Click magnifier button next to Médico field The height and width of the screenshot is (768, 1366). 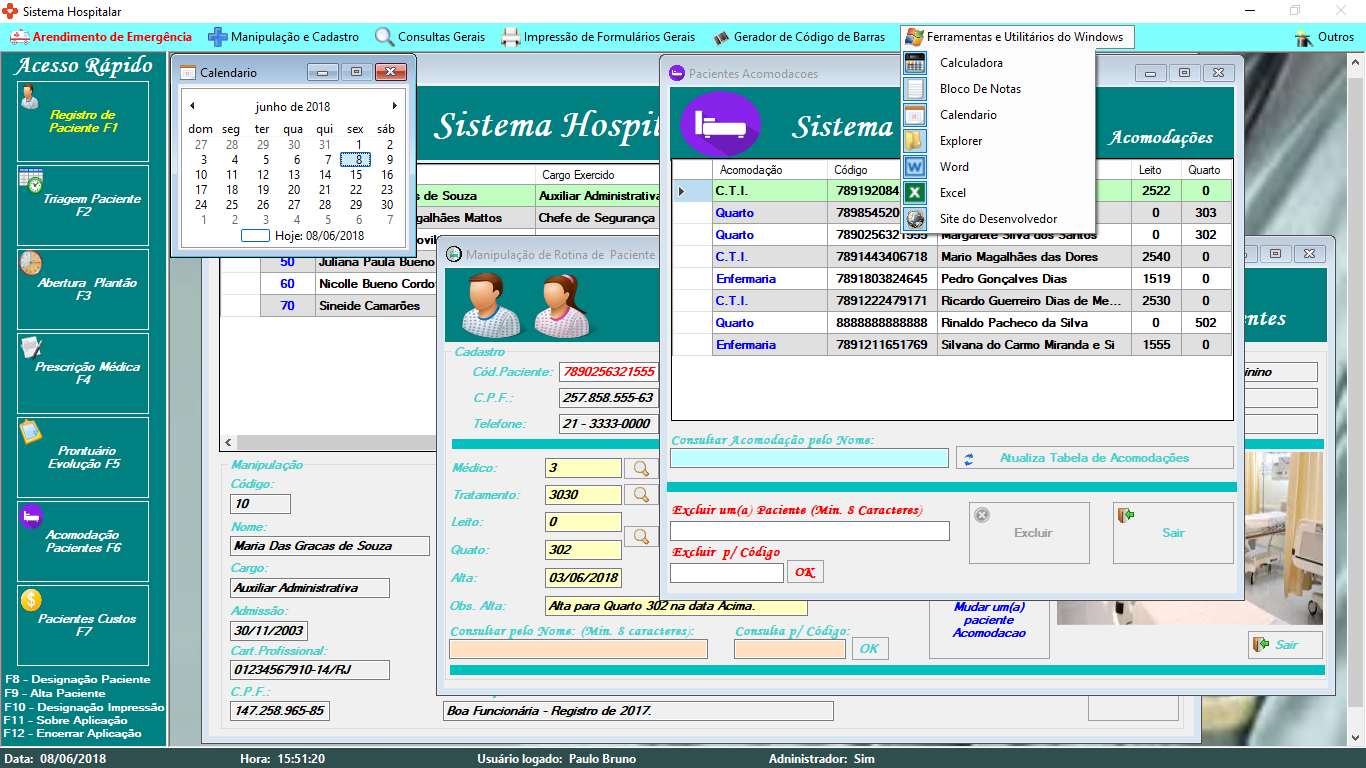tap(641, 468)
